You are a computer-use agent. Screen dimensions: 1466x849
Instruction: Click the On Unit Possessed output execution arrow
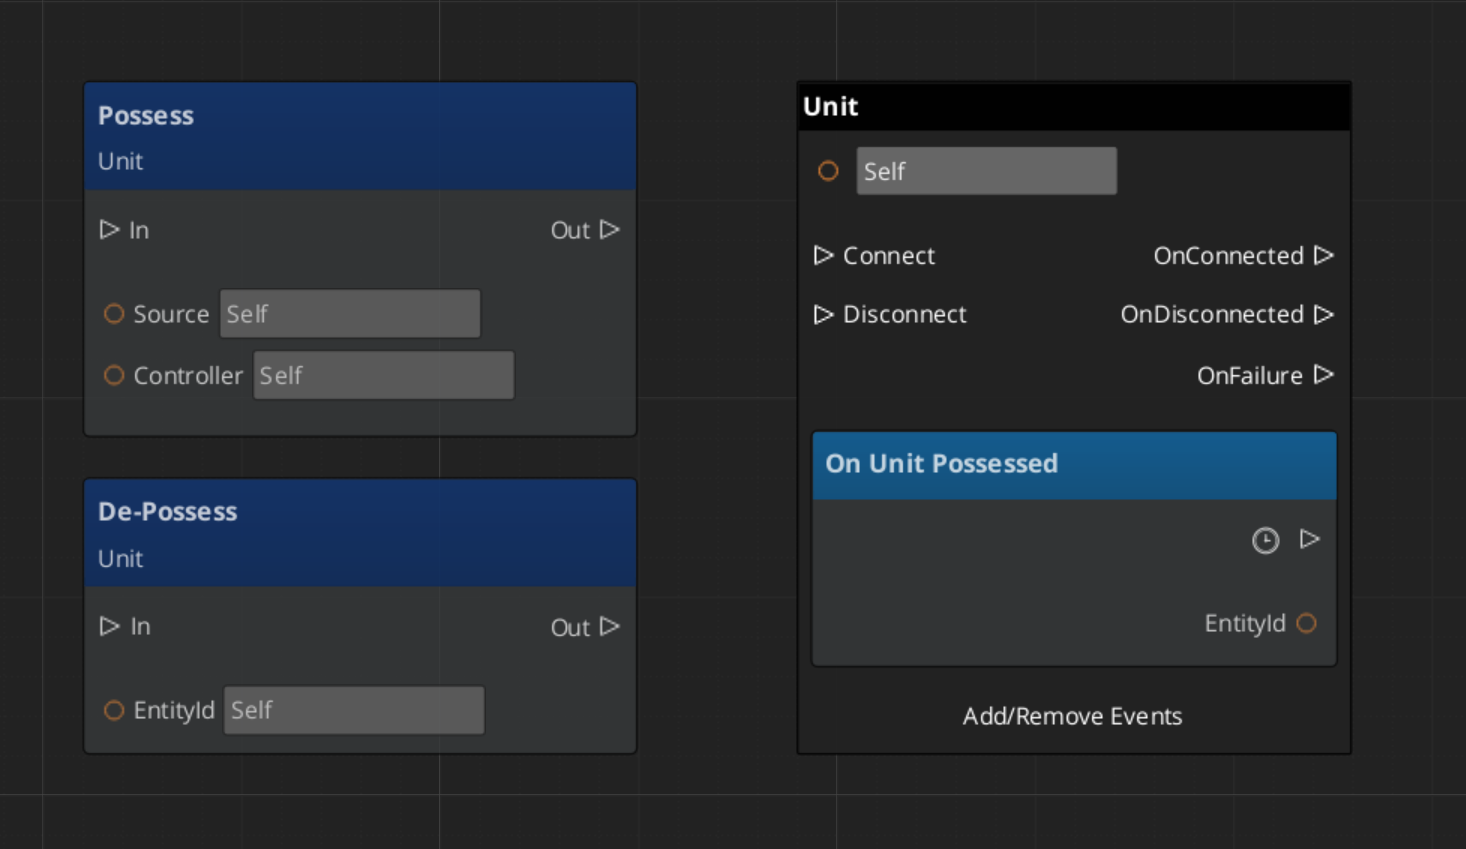point(1309,540)
